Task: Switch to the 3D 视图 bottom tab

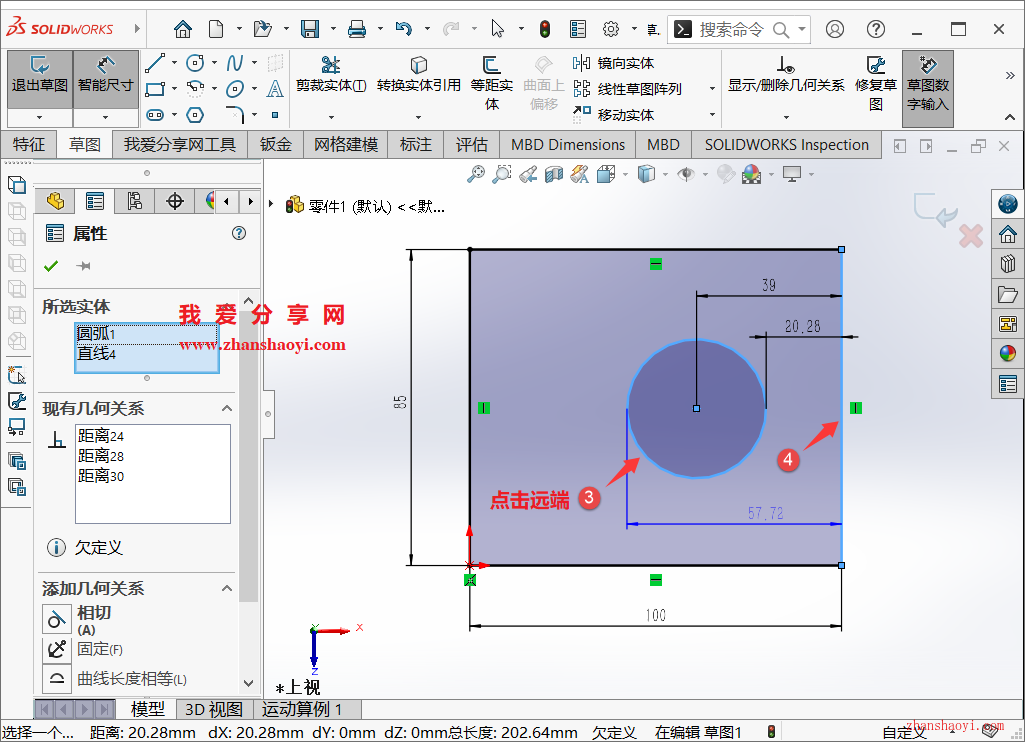Action: point(214,709)
